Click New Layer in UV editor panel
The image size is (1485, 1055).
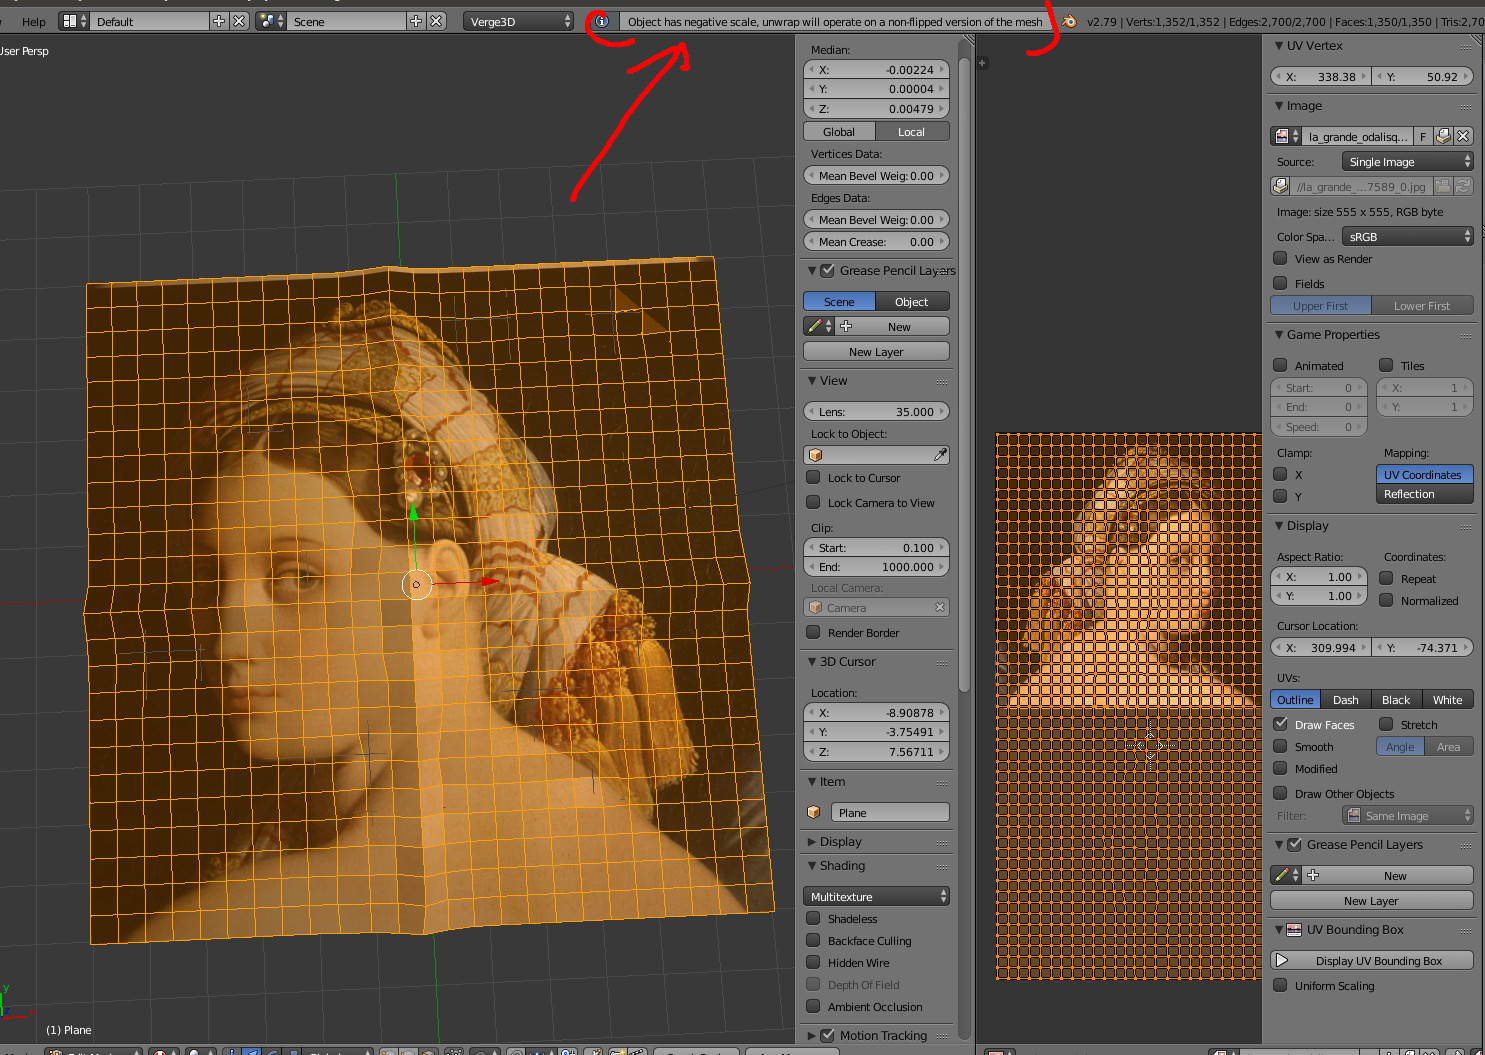[x=1372, y=900]
